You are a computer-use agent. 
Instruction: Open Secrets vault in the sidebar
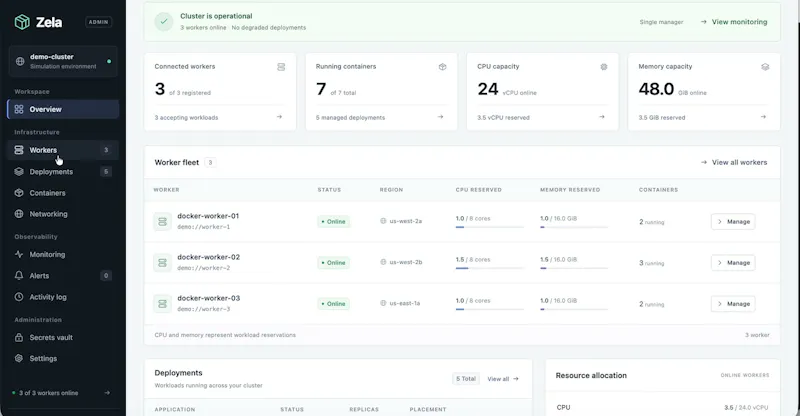point(63,337)
